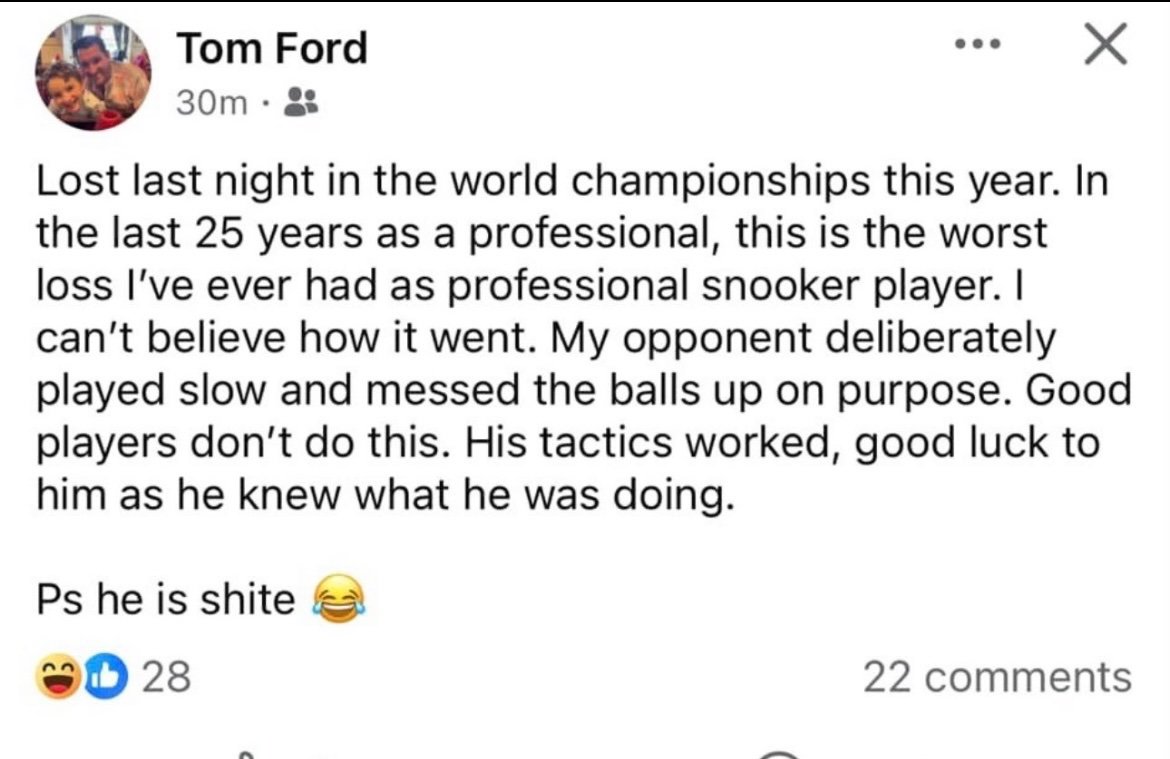Click the 30m post timestamp
The image size is (1170, 759).
coord(211,102)
